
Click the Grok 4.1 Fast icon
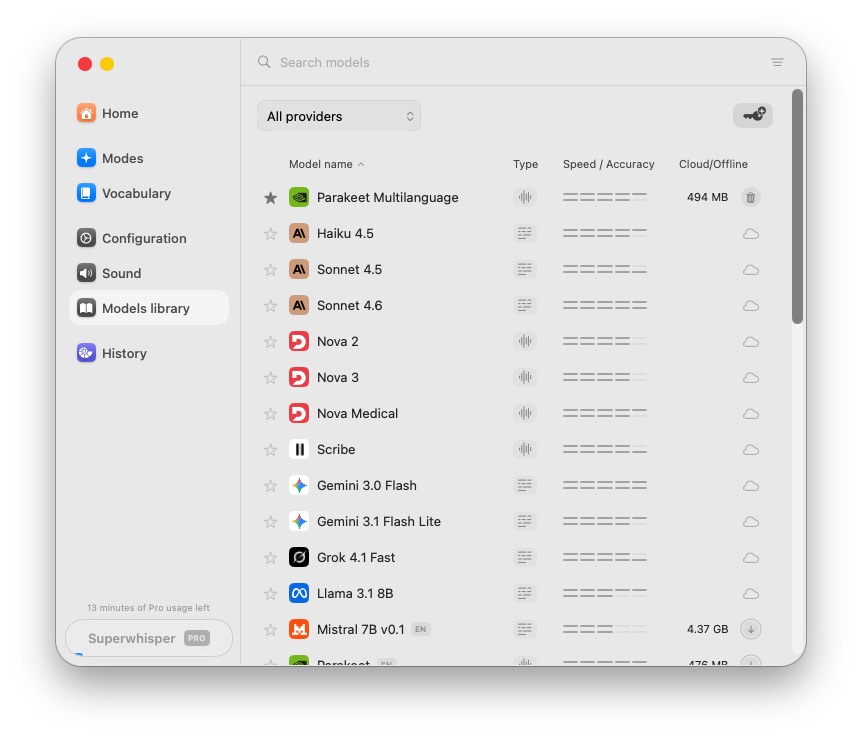coord(299,557)
